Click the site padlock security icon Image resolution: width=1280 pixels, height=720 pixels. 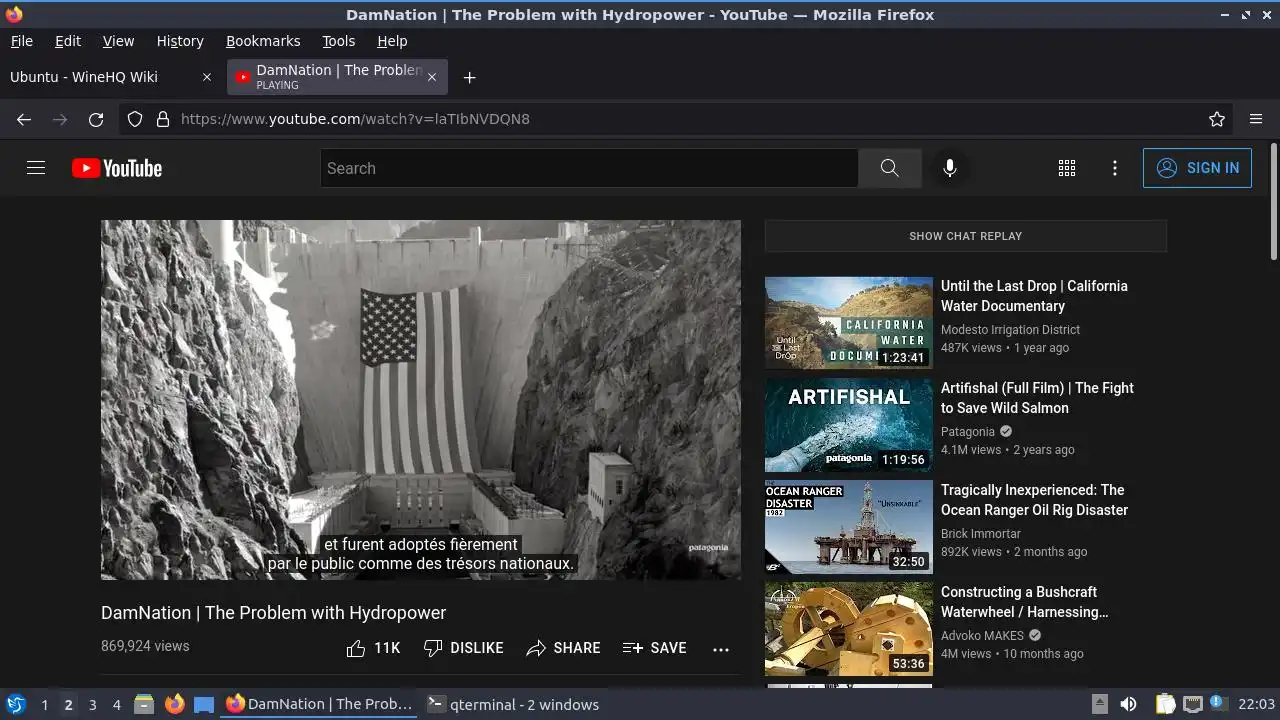coord(163,119)
